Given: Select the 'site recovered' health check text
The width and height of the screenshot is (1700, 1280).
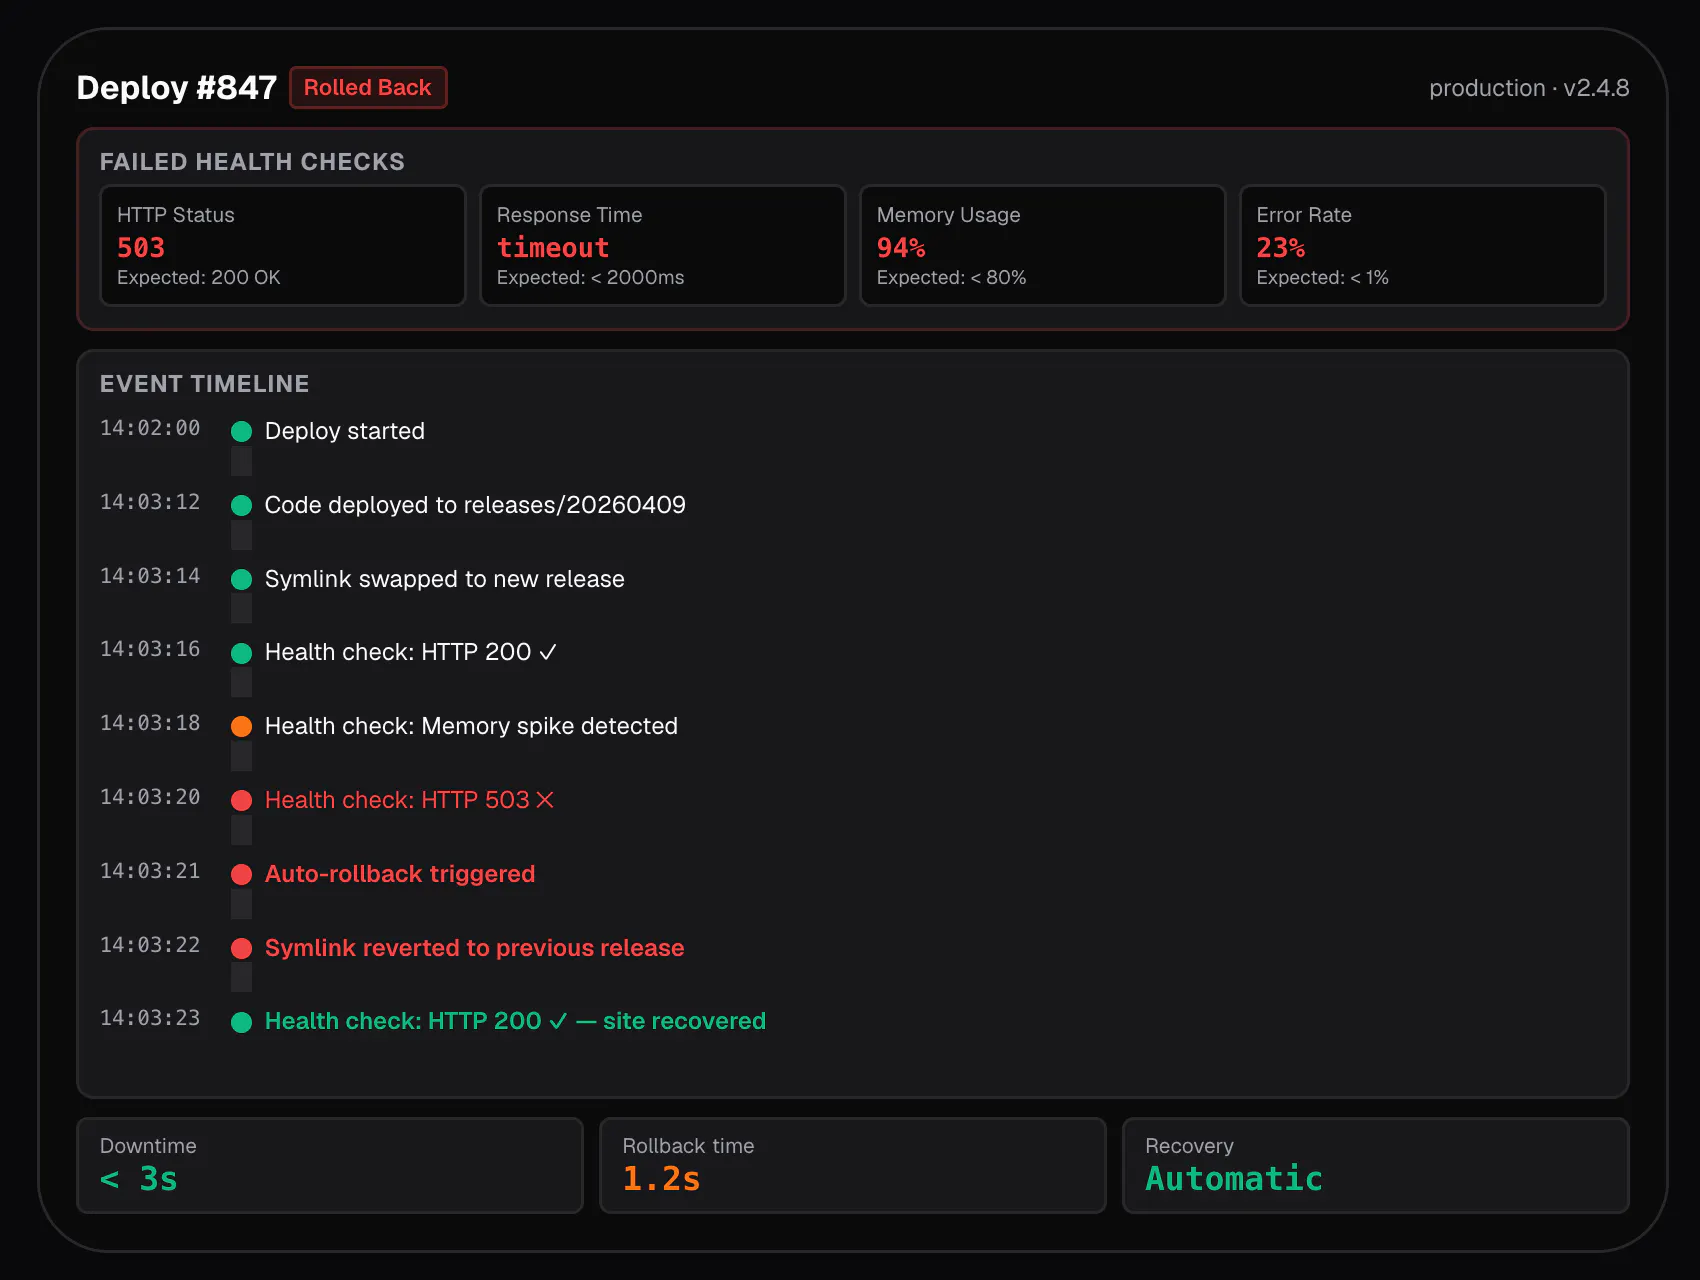Looking at the screenshot, I should pyautogui.click(x=515, y=1021).
